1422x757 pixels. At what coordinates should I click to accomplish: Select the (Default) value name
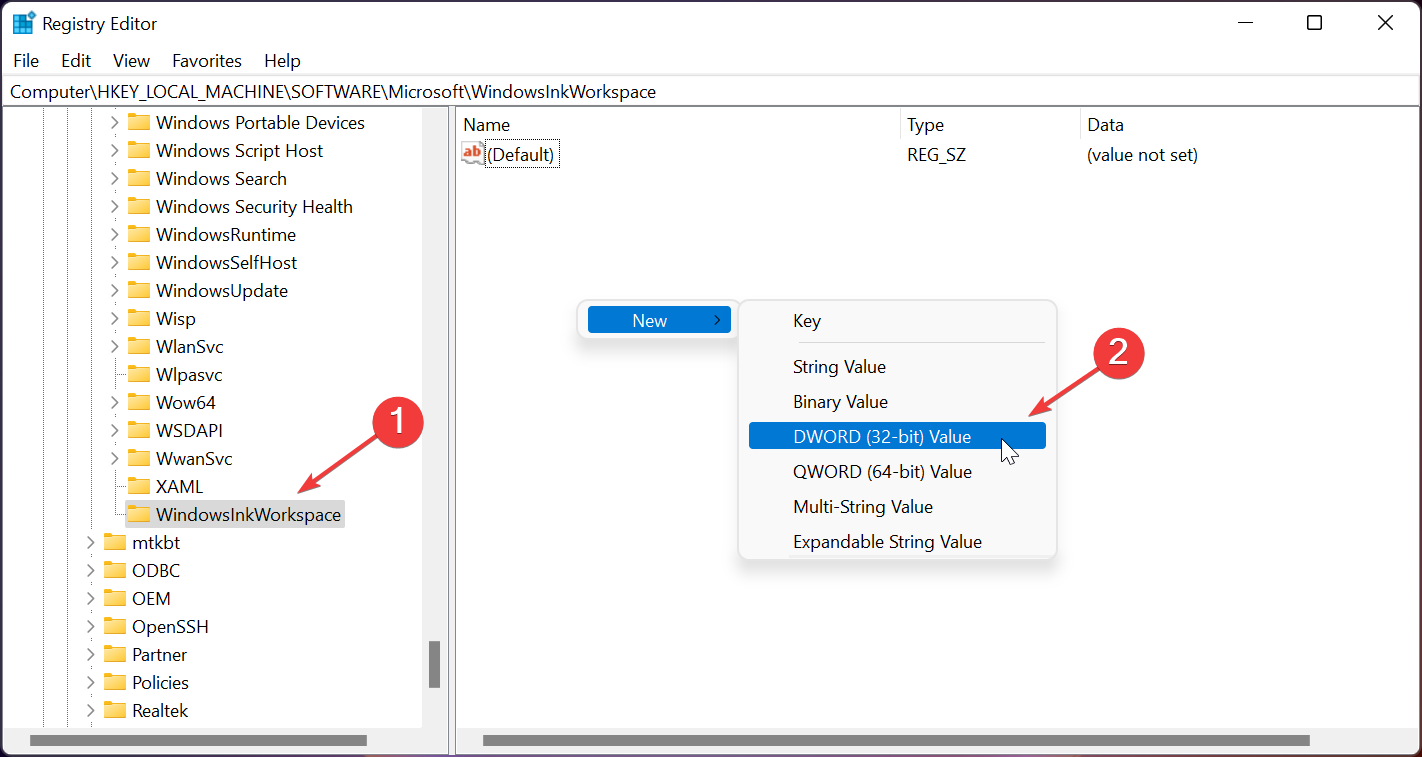point(520,155)
